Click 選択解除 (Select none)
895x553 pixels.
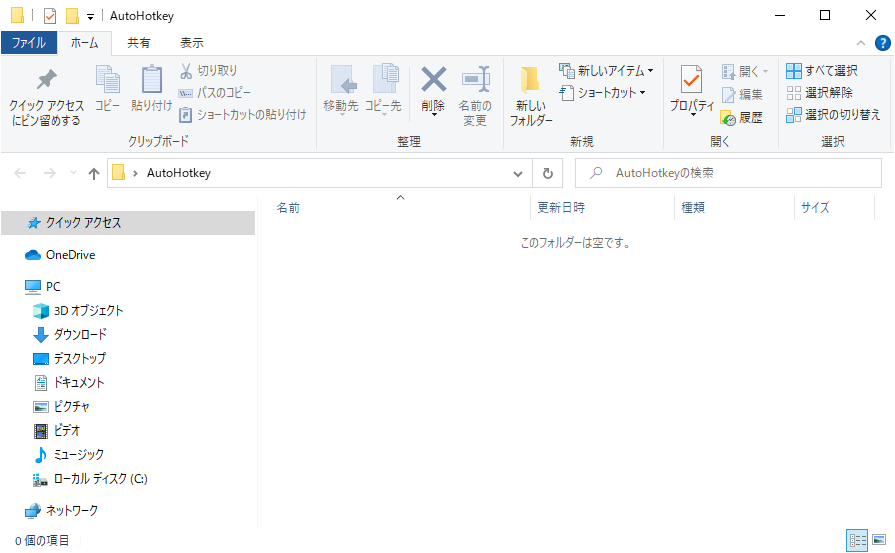[820, 92]
